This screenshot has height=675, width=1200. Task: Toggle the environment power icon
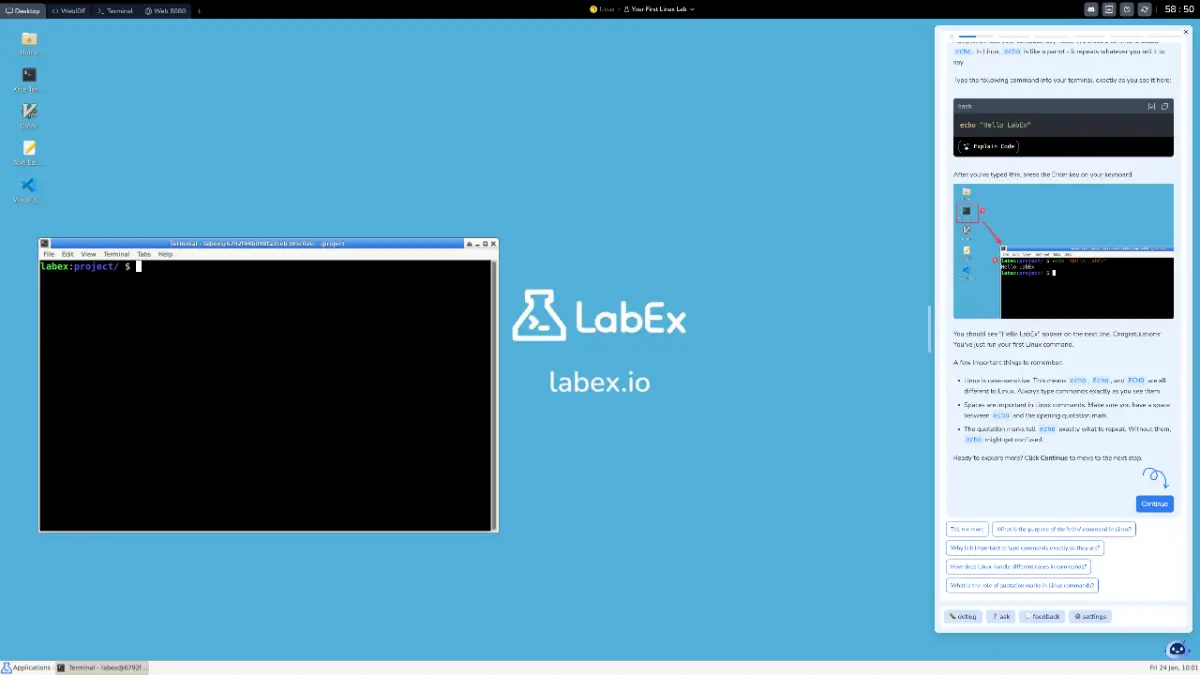(x=1125, y=9)
